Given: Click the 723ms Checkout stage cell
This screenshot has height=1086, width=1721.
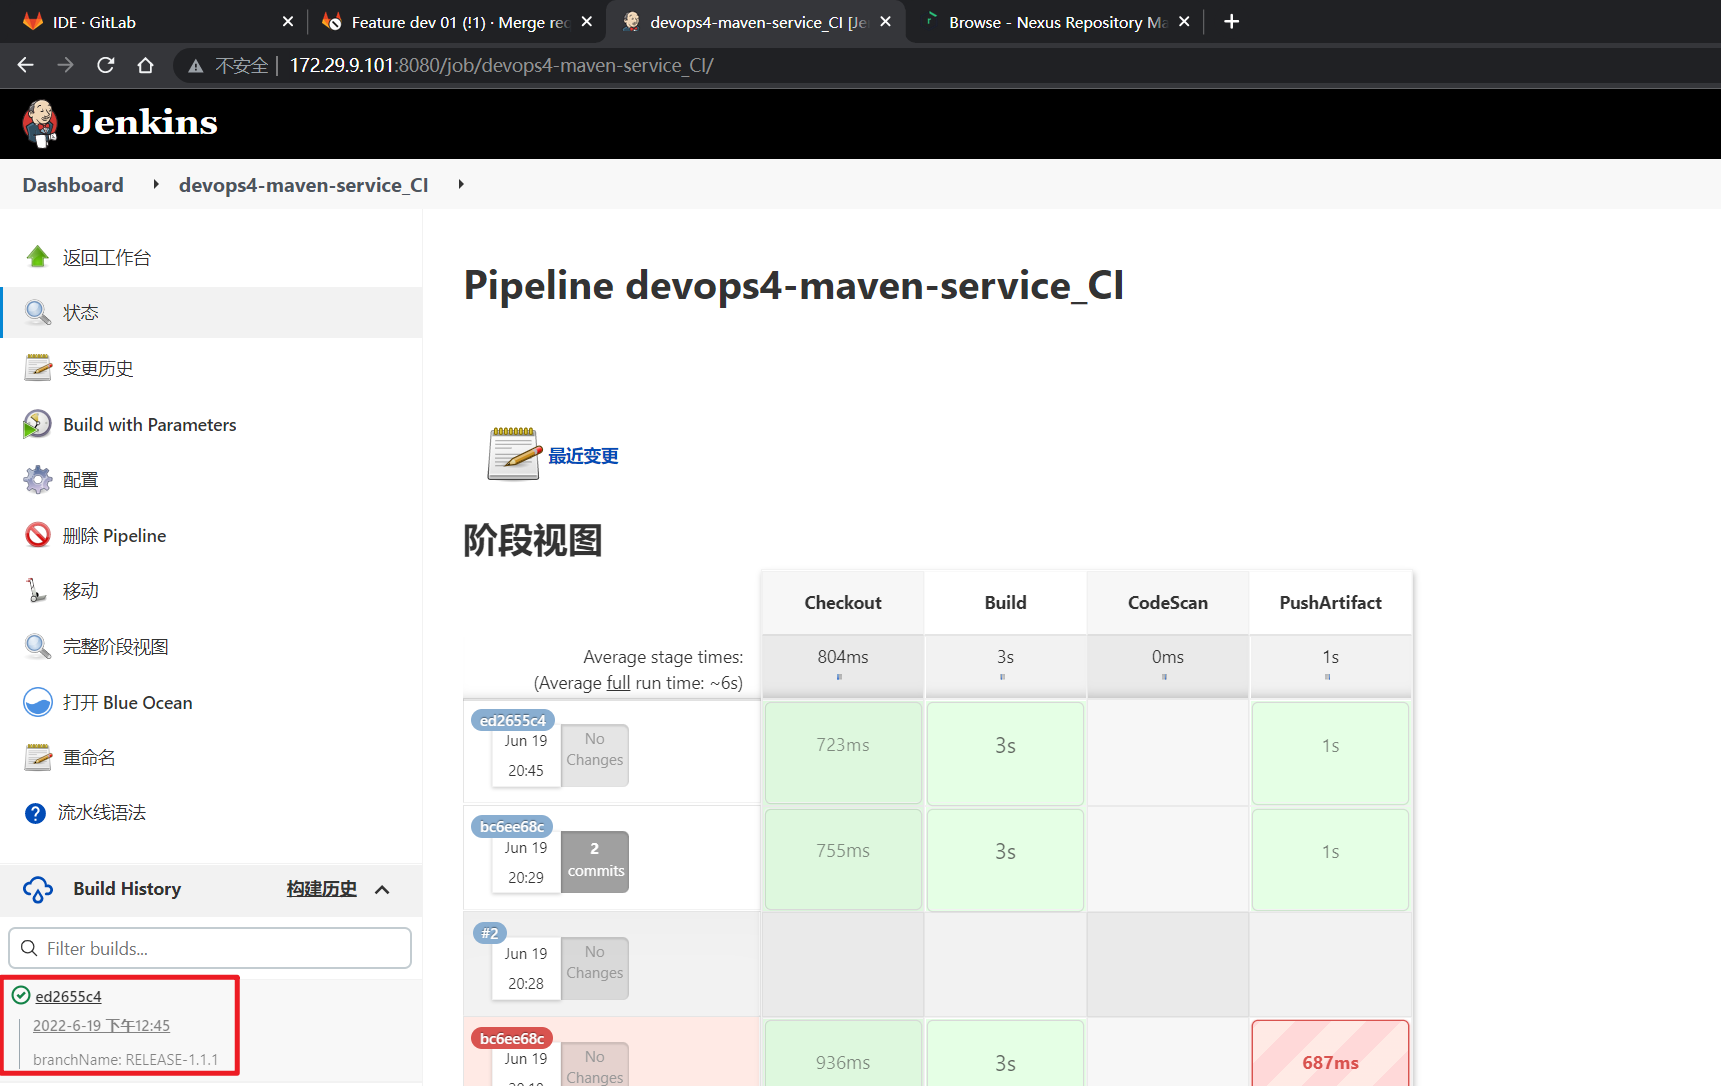Looking at the screenshot, I should click(843, 753).
